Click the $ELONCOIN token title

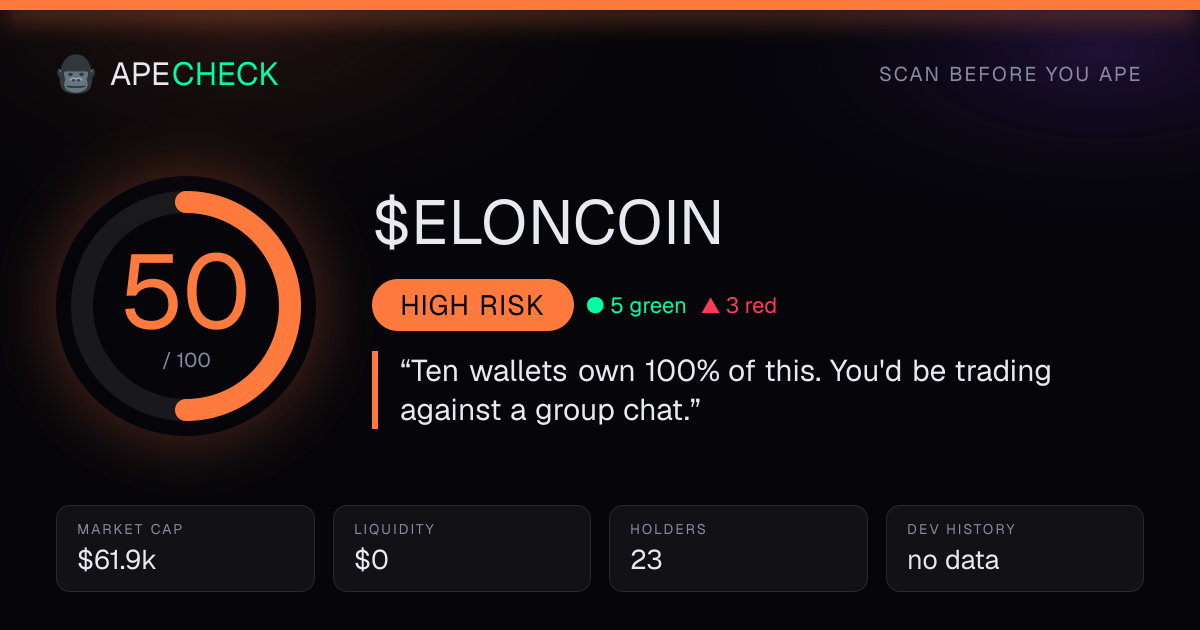tap(548, 223)
